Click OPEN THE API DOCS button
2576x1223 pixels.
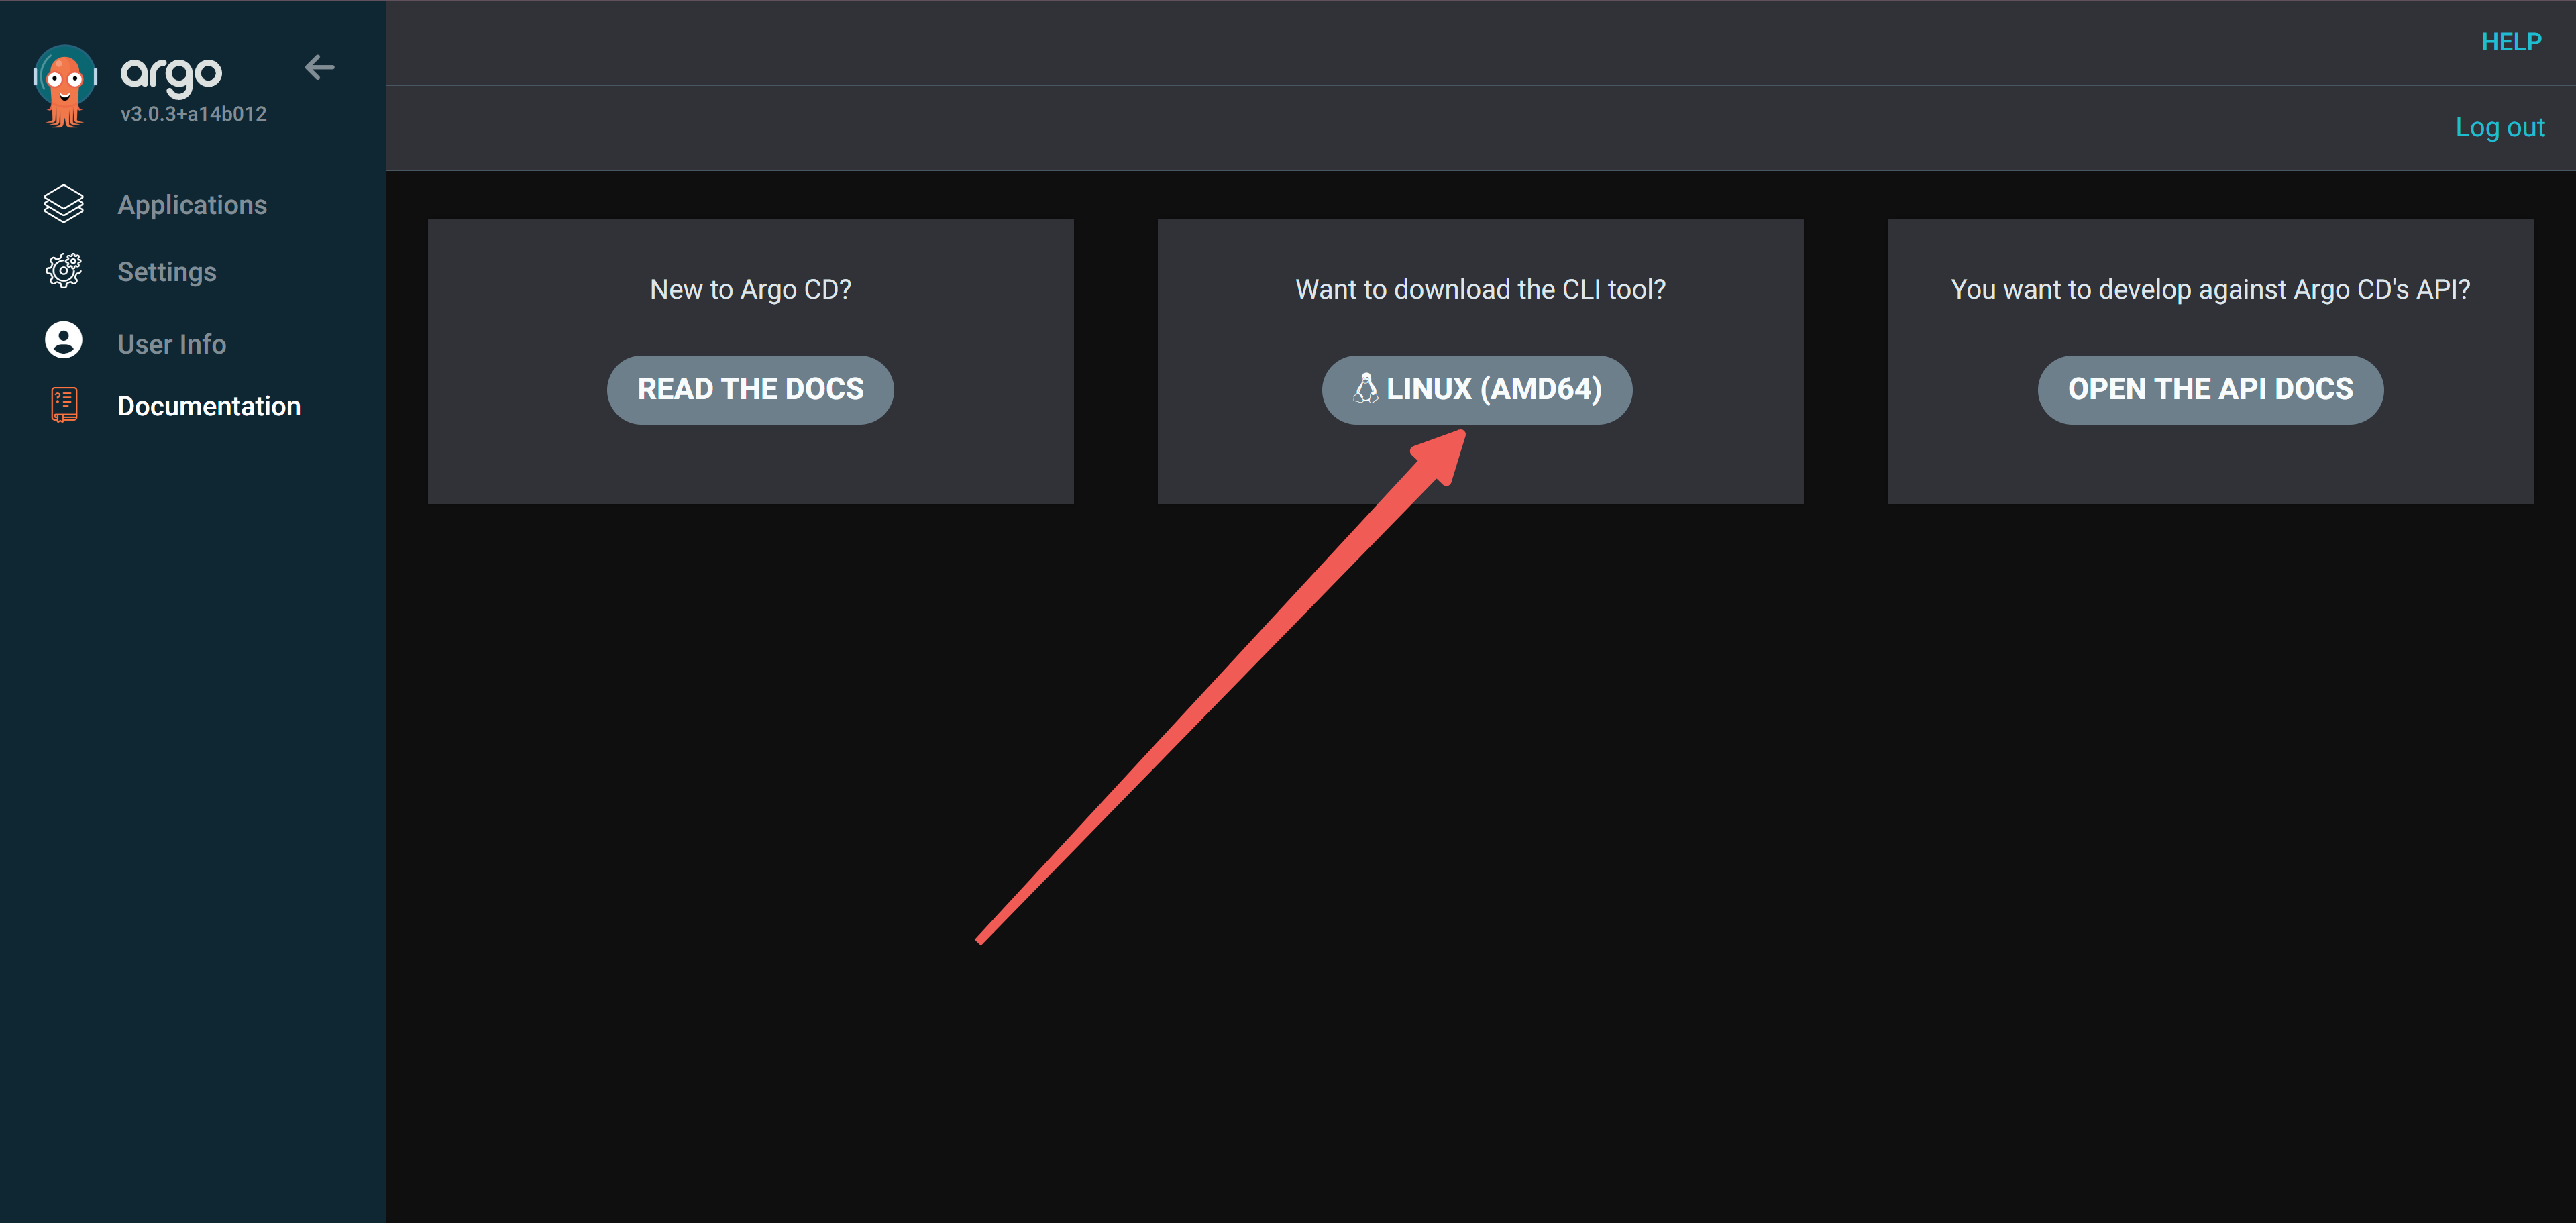click(x=2210, y=389)
